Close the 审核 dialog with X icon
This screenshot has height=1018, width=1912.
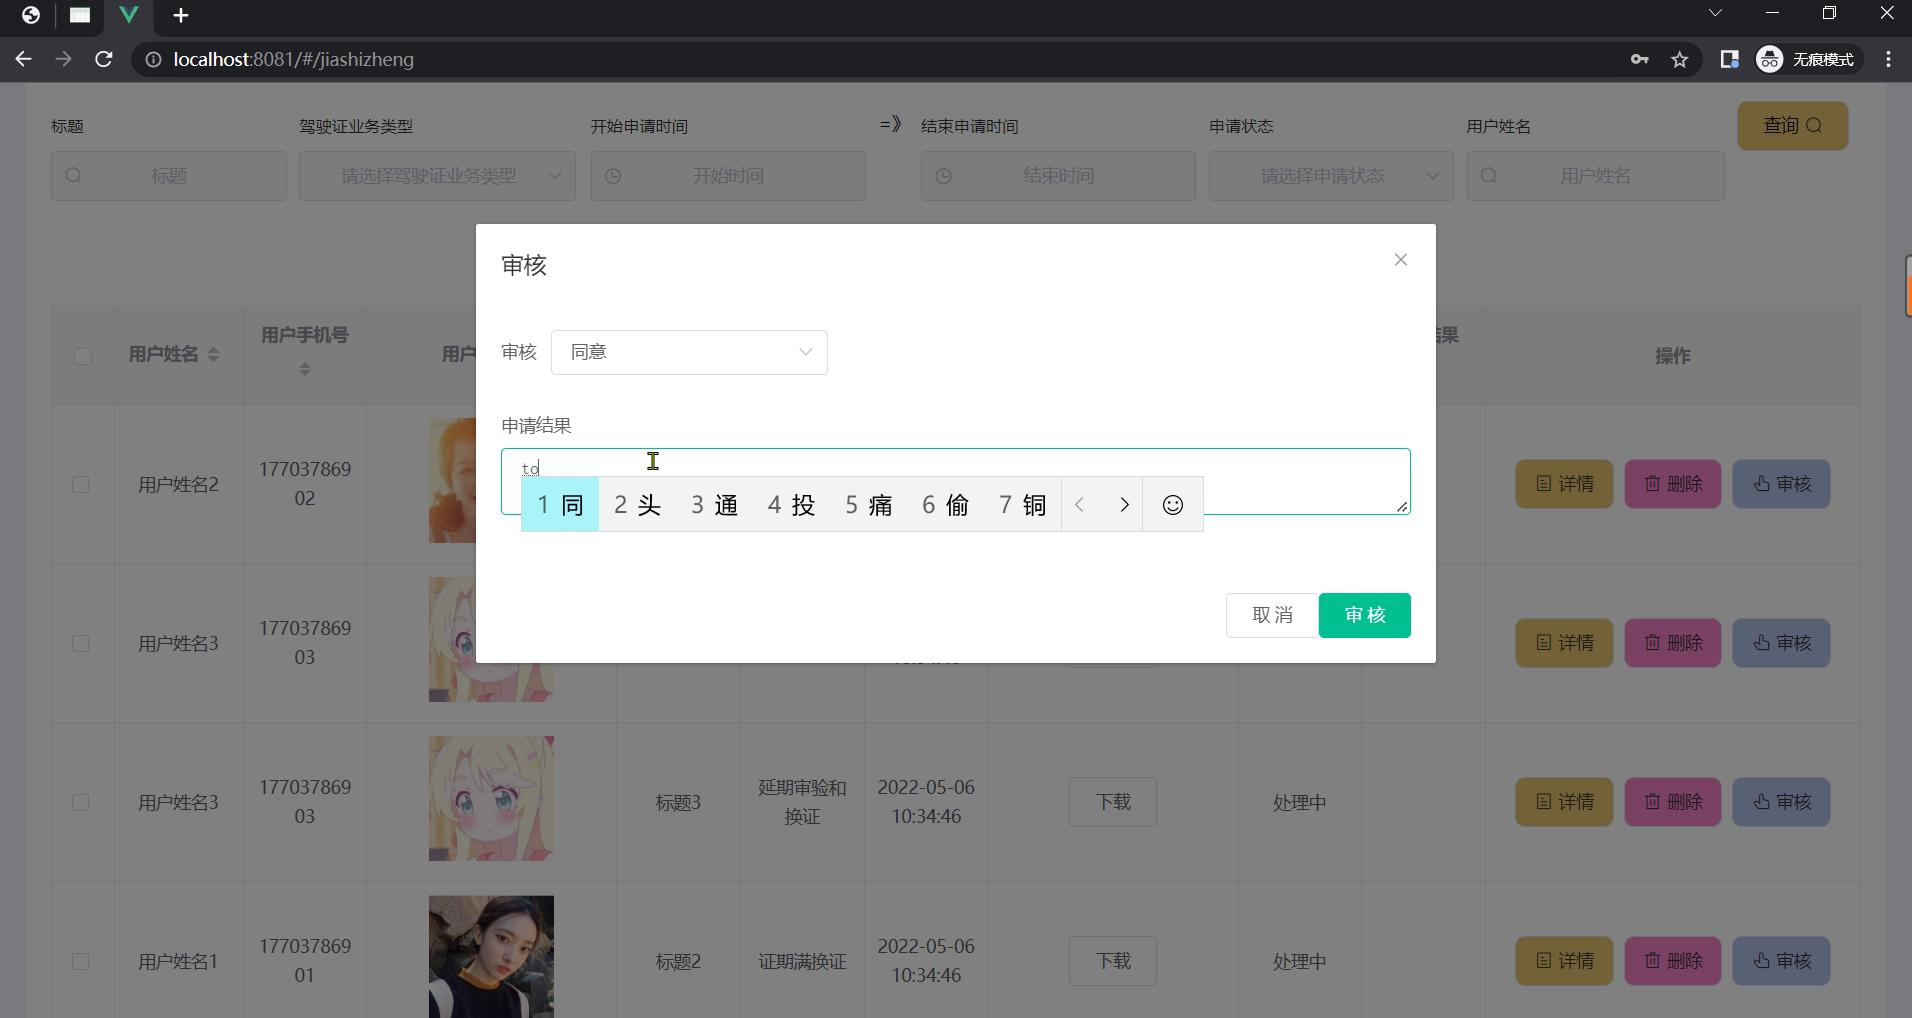click(1400, 260)
